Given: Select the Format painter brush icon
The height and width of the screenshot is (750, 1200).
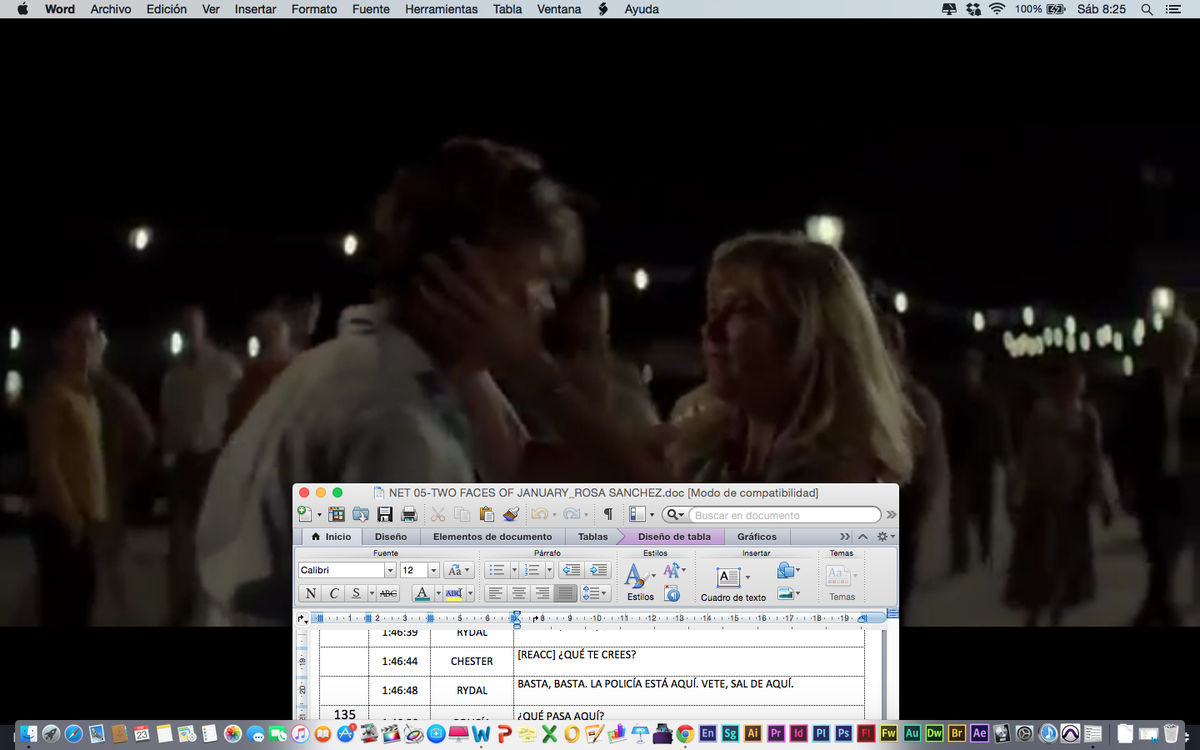Looking at the screenshot, I should (x=511, y=514).
